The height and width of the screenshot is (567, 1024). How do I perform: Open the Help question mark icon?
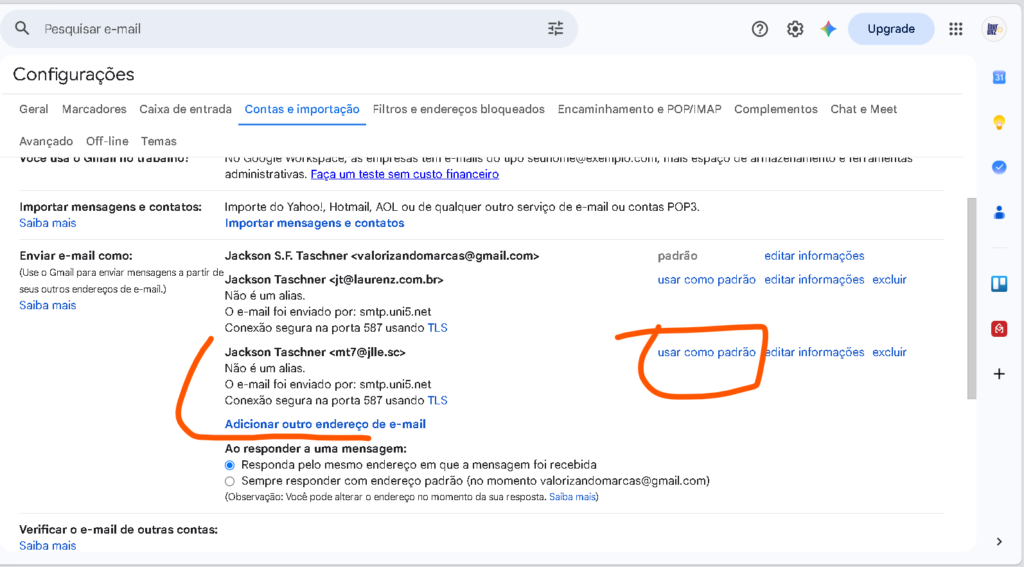pos(760,29)
